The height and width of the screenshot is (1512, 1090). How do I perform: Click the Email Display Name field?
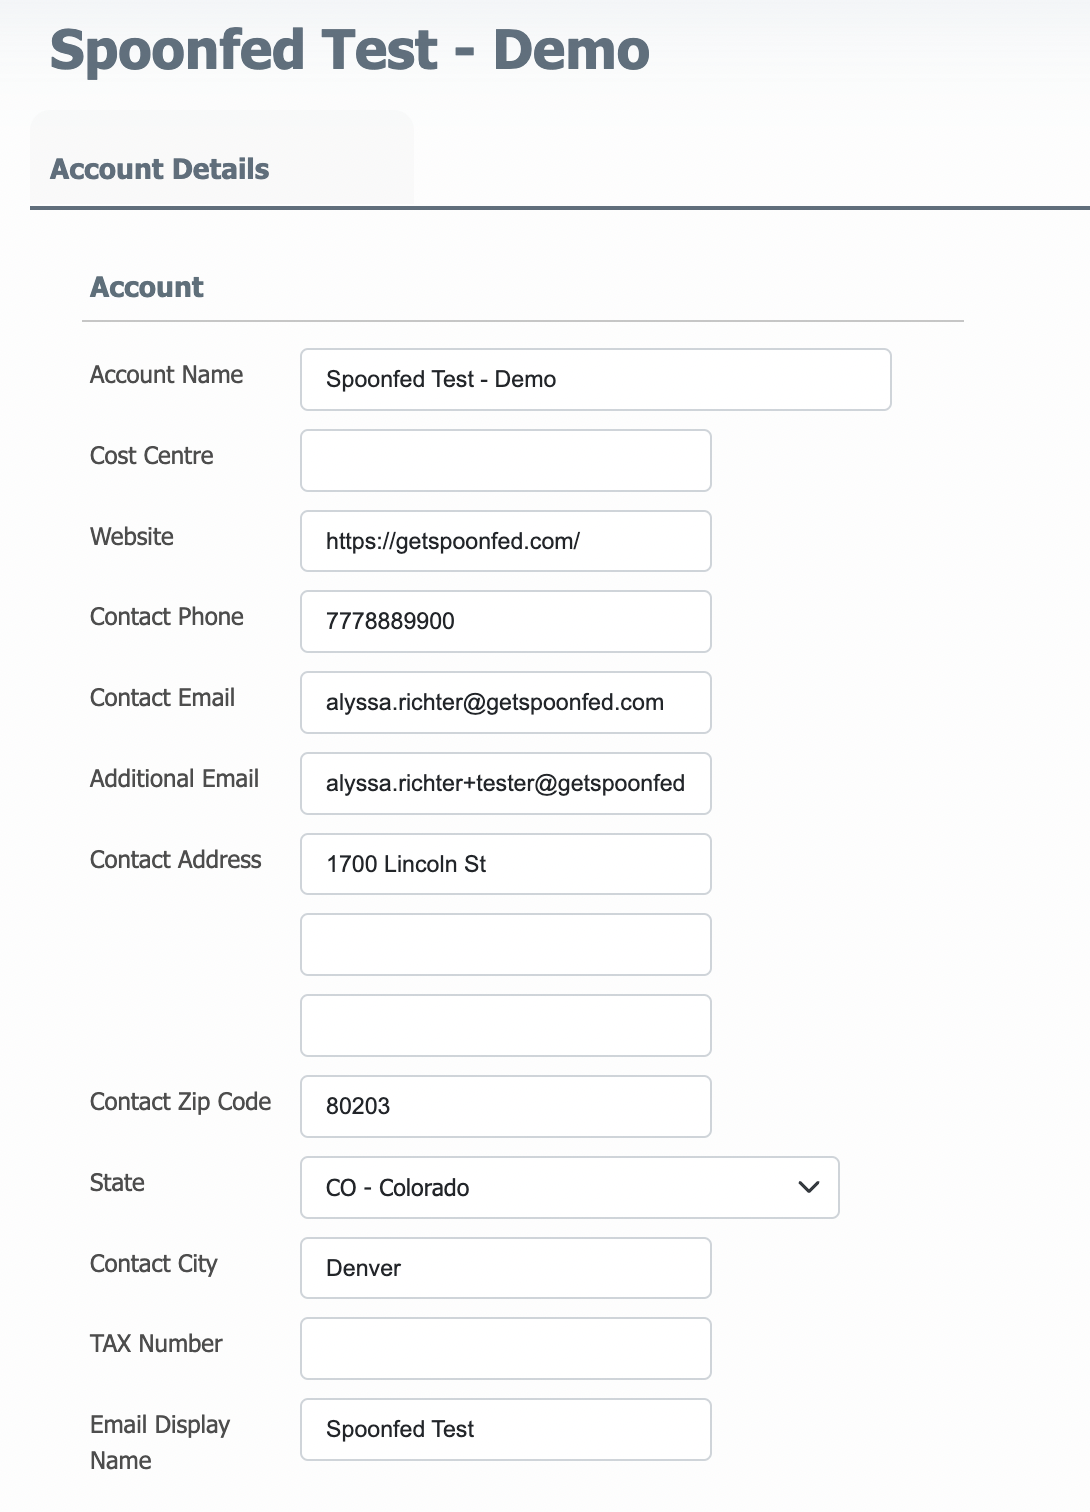point(506,1429)
